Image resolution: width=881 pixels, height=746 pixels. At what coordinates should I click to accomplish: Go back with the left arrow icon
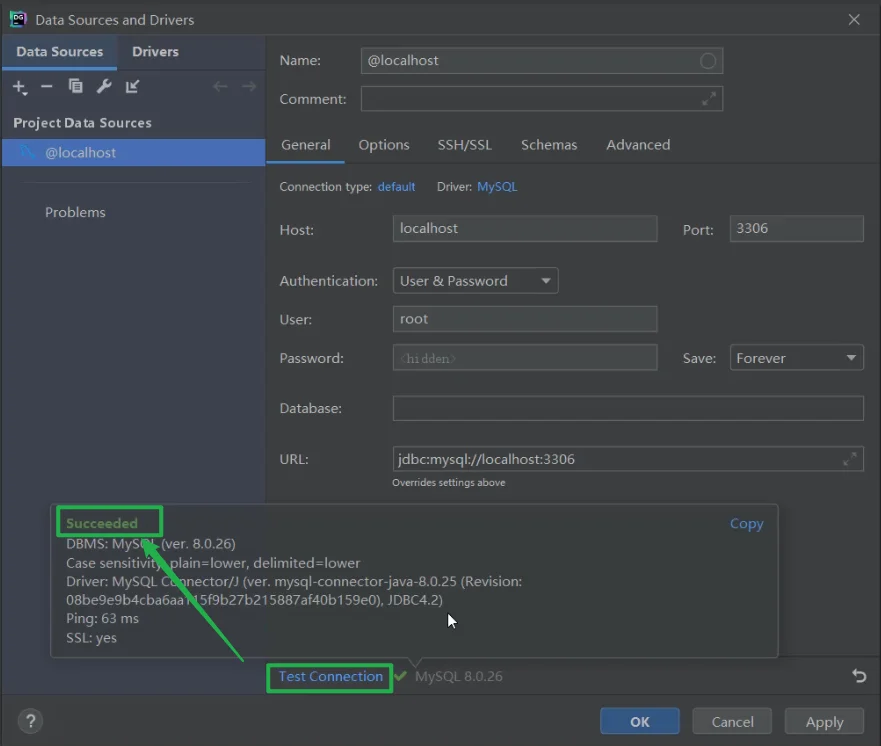pos(220,86)
